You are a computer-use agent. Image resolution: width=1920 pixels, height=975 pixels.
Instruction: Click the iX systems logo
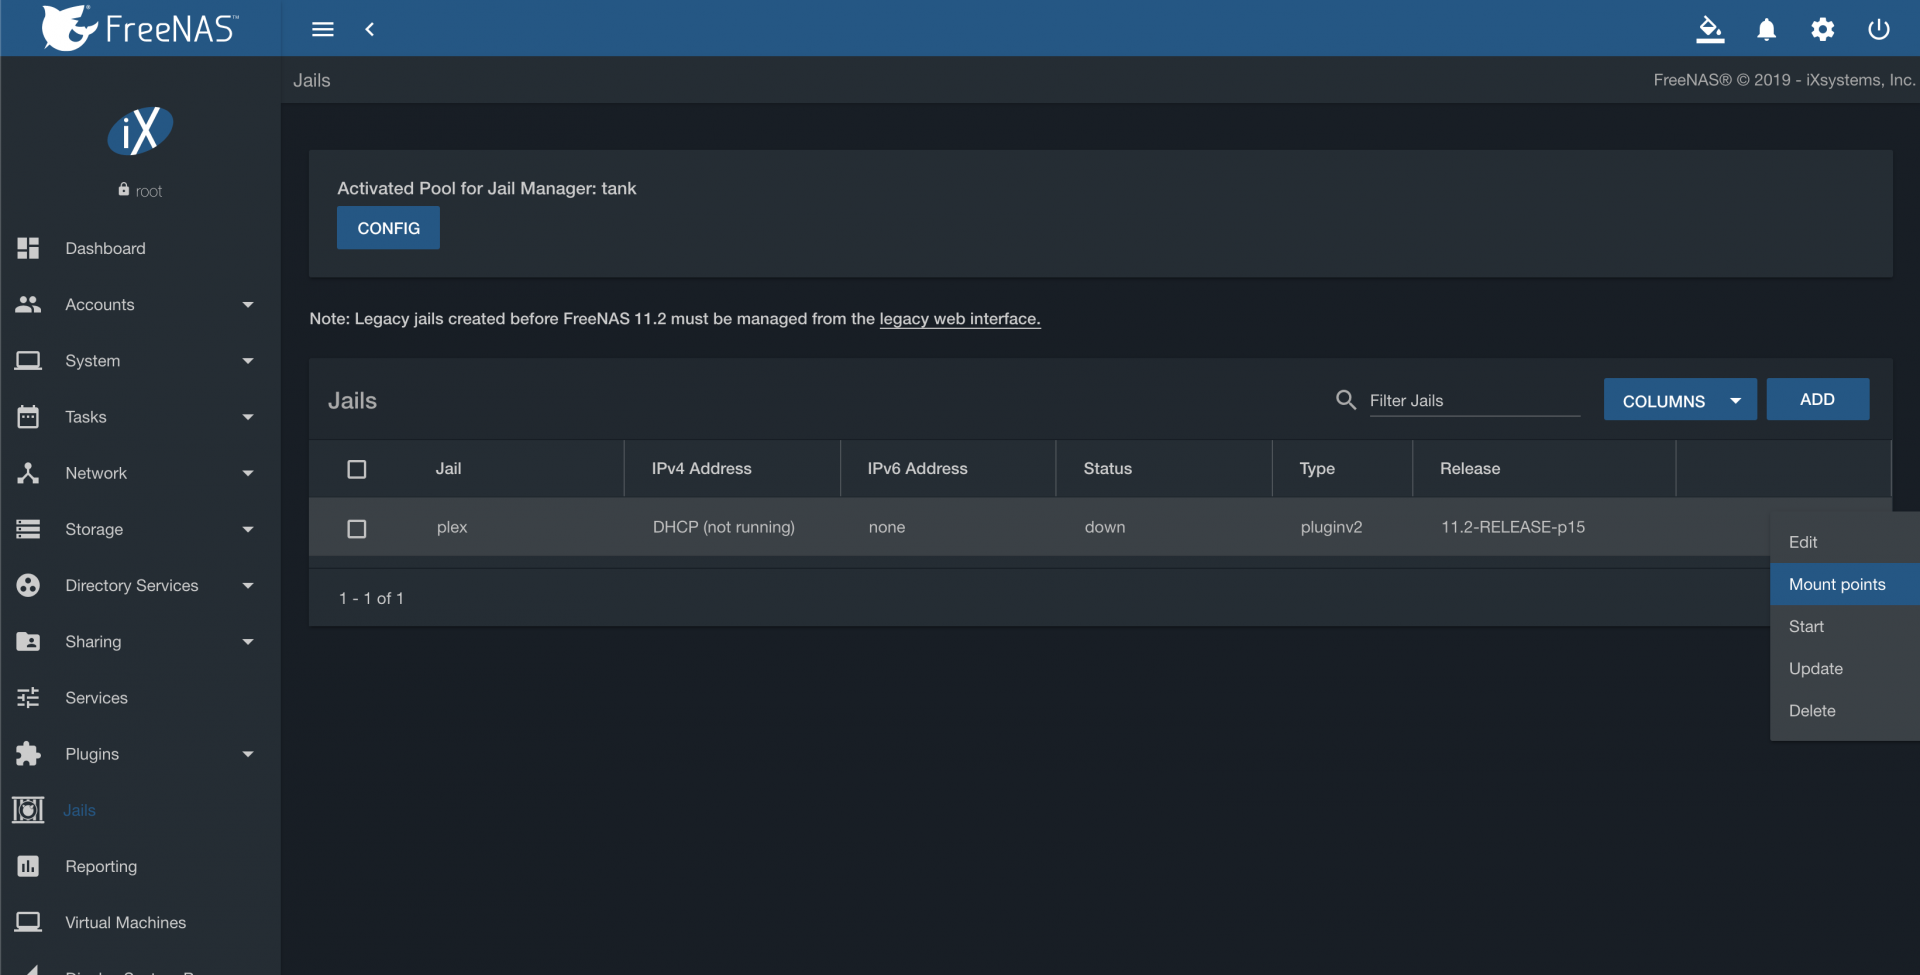[140, 131]
